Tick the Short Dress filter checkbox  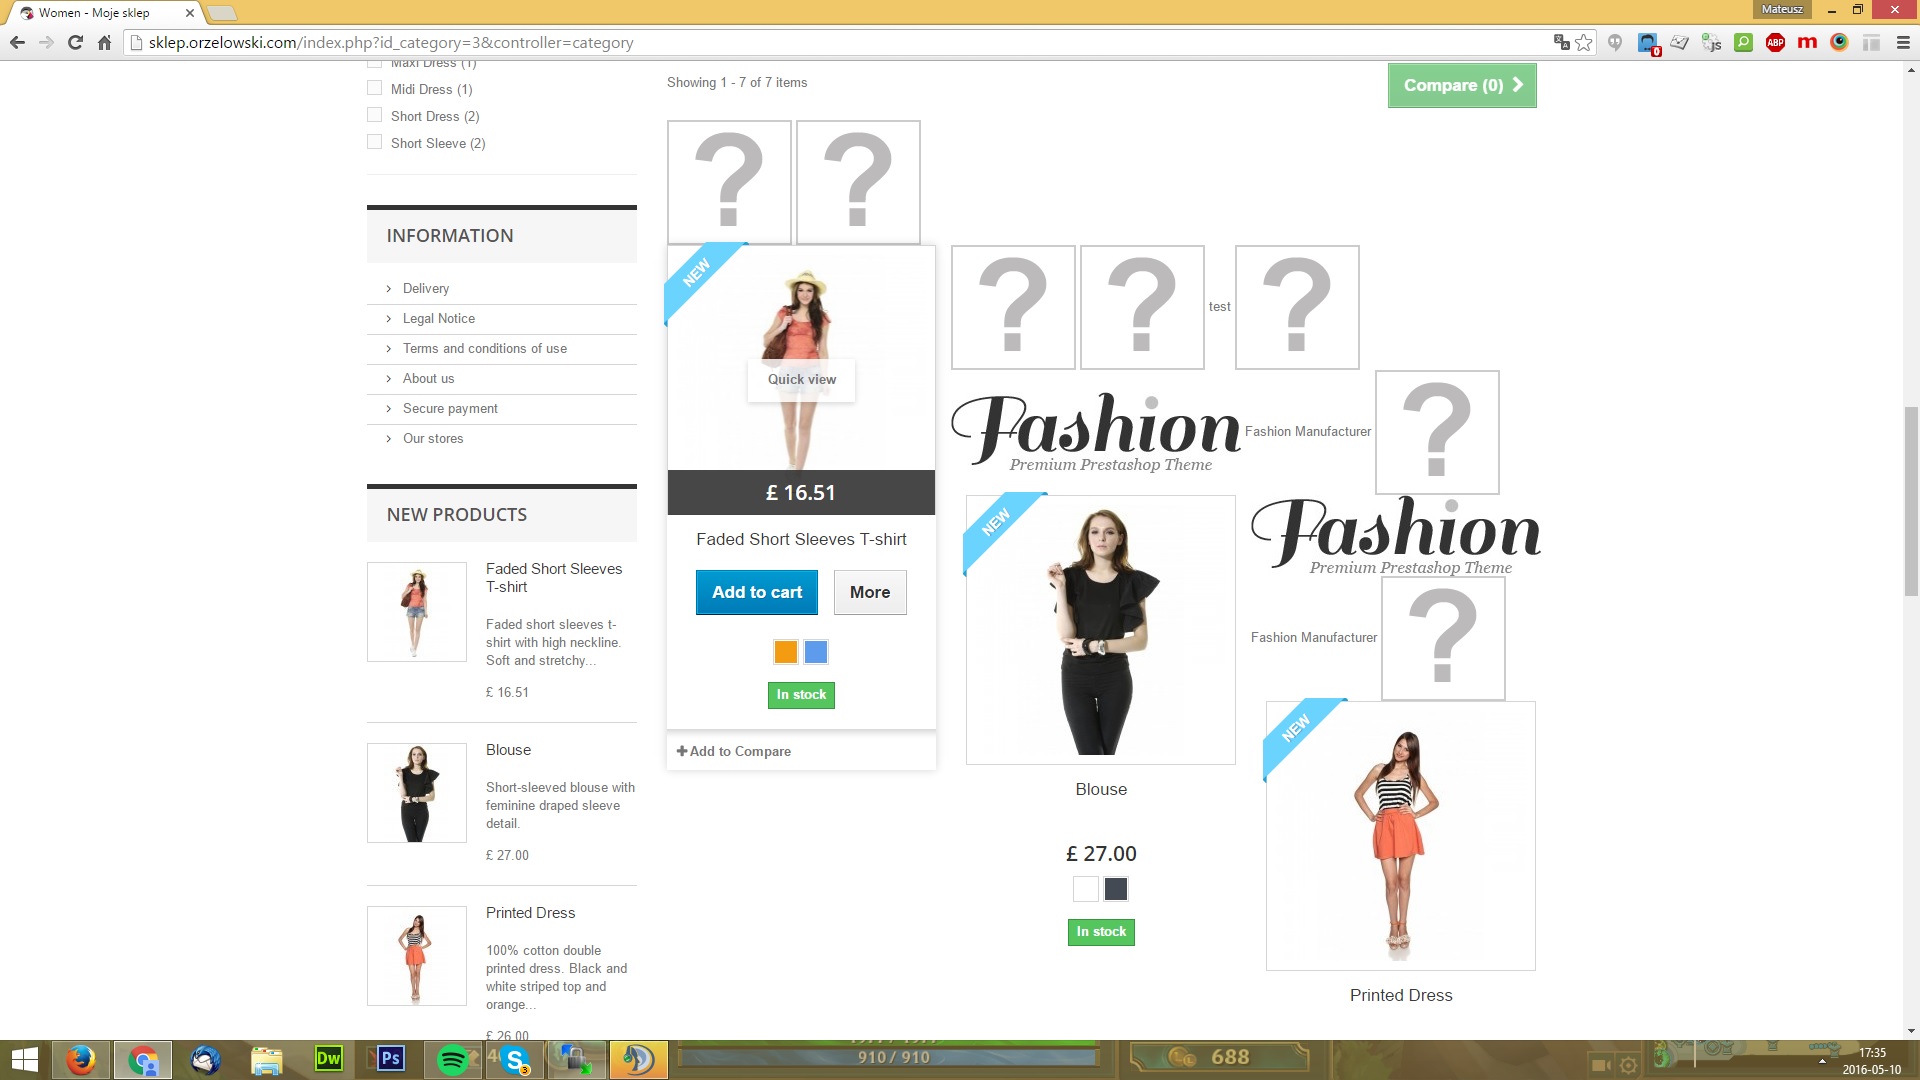(x=375, y=115)
